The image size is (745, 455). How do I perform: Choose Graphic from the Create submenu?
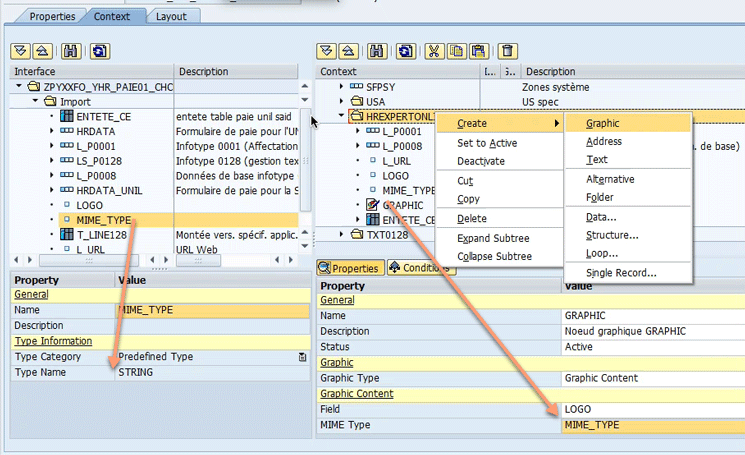[x=602, y=123]
